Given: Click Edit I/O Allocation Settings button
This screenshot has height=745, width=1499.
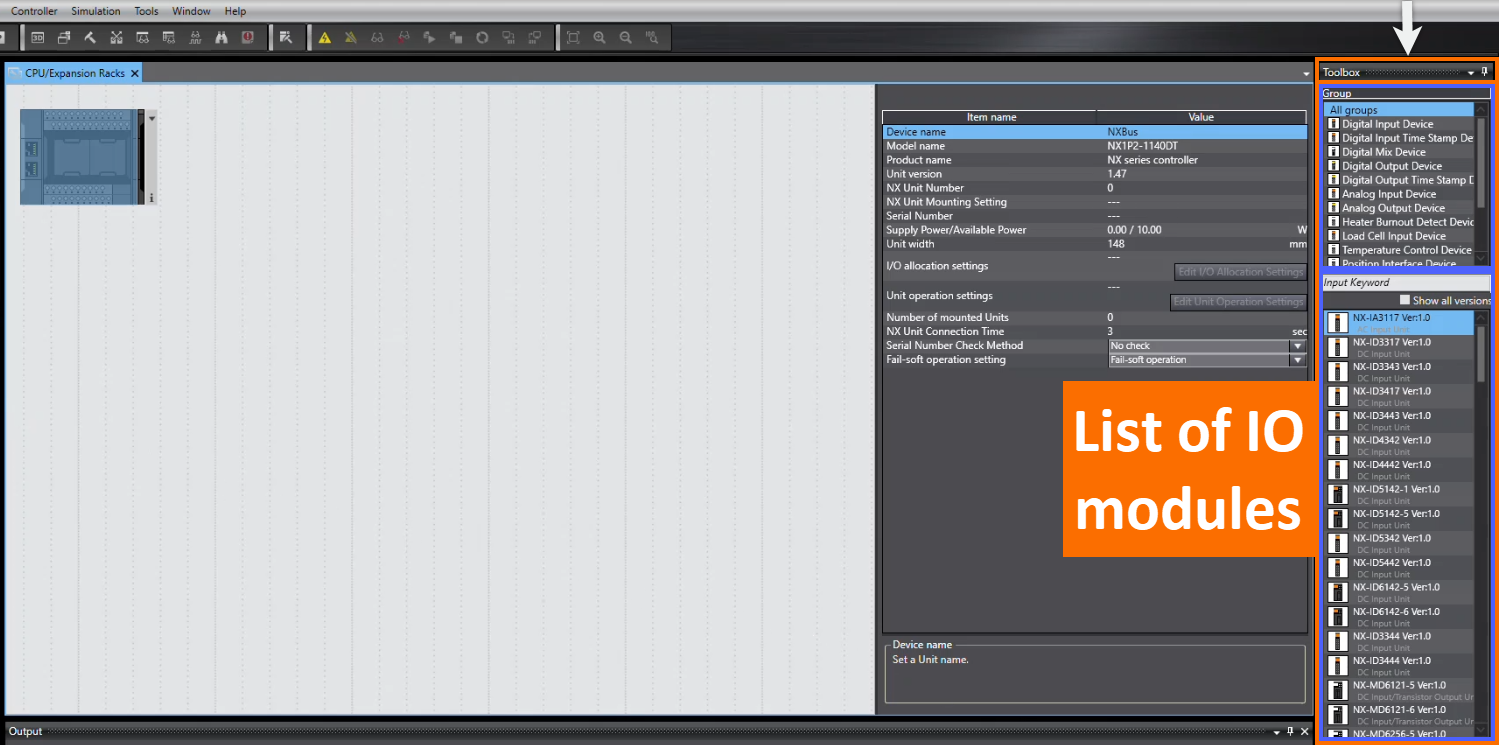Looking at the screenshot, I should [x=1240, y=272].
